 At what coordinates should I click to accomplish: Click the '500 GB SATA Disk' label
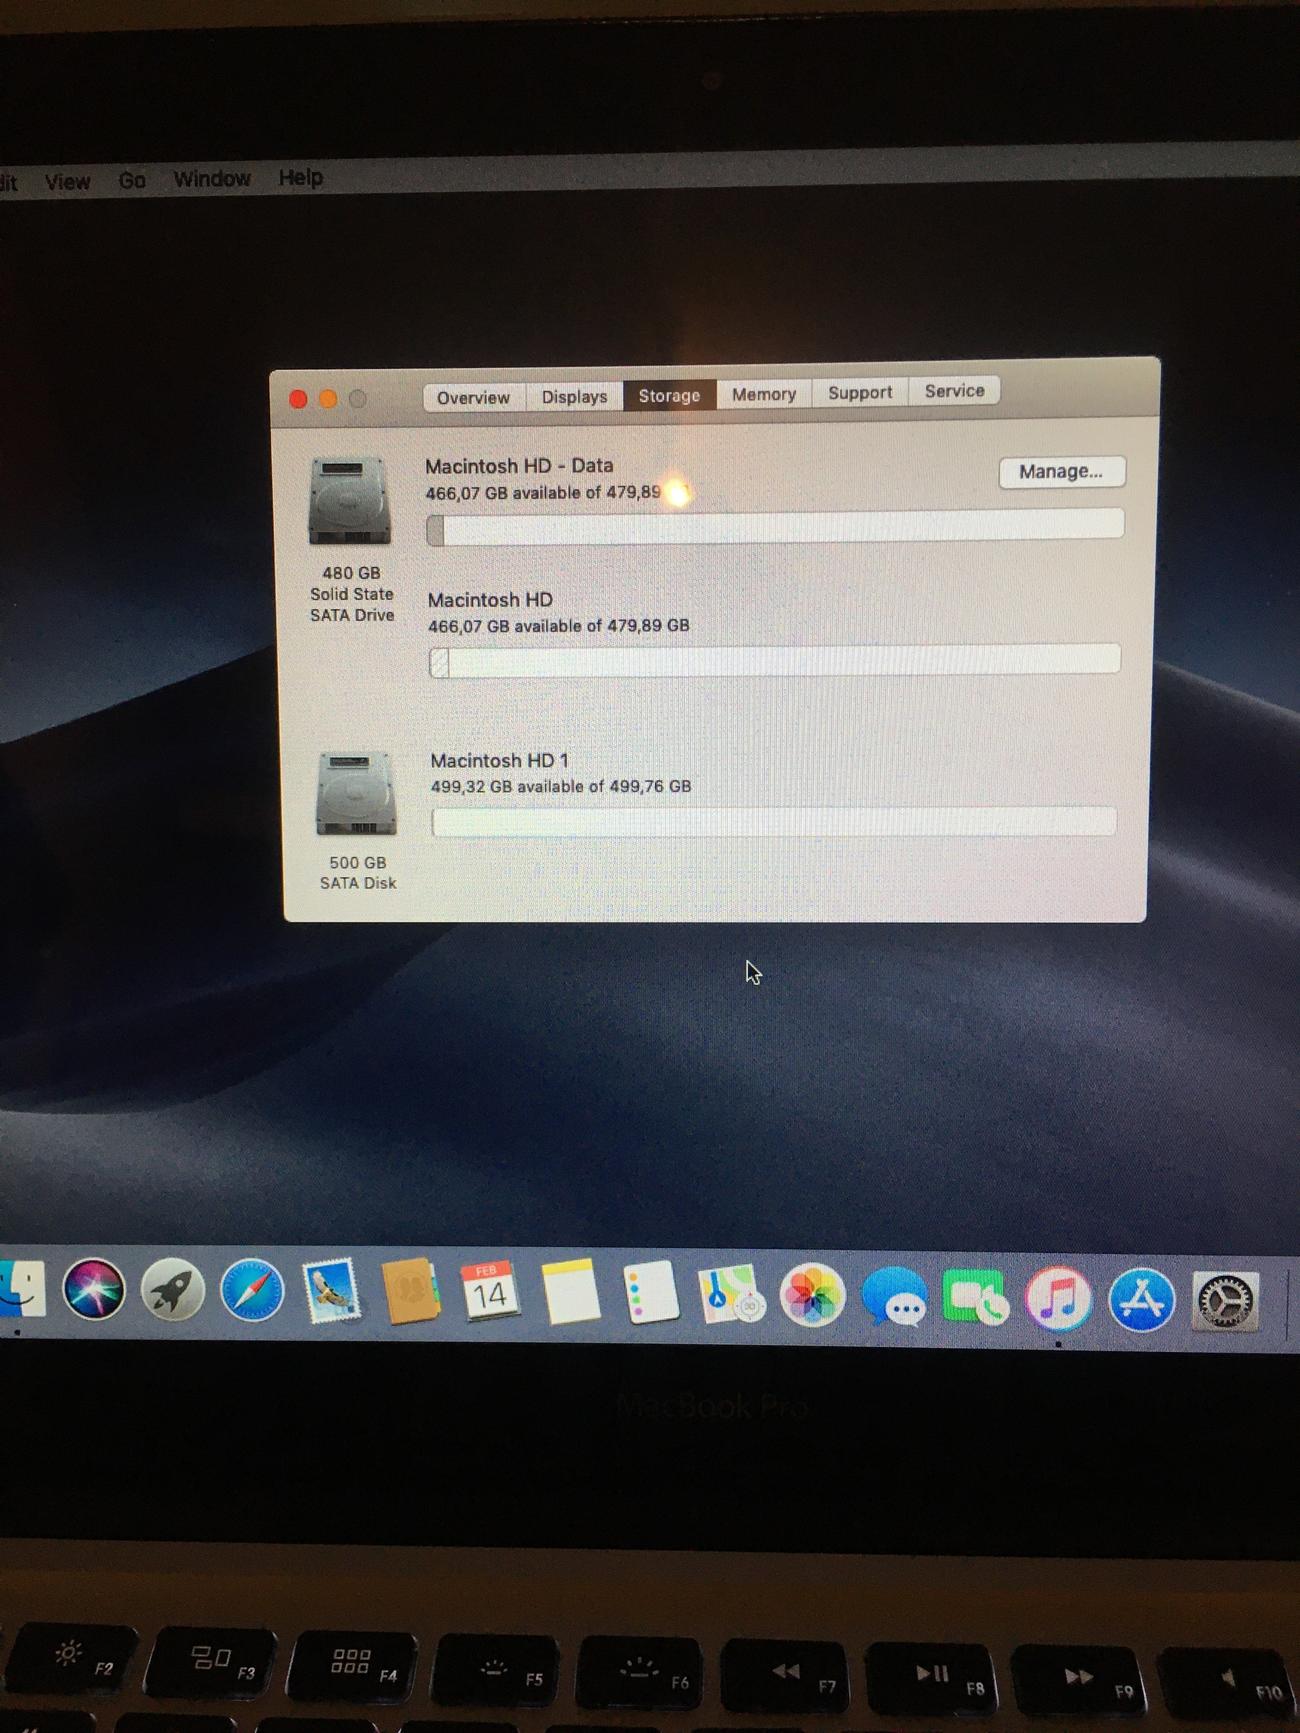pyautogui.click(x=358, y=873)
